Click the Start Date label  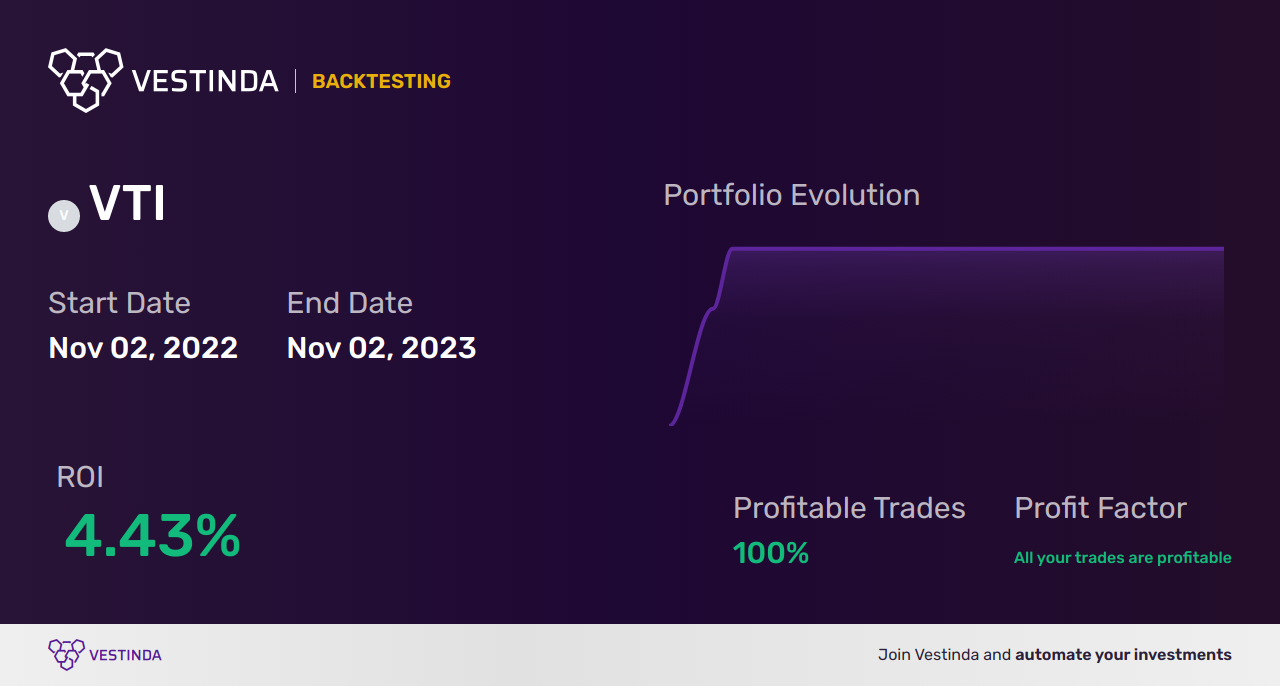point(119,303)
